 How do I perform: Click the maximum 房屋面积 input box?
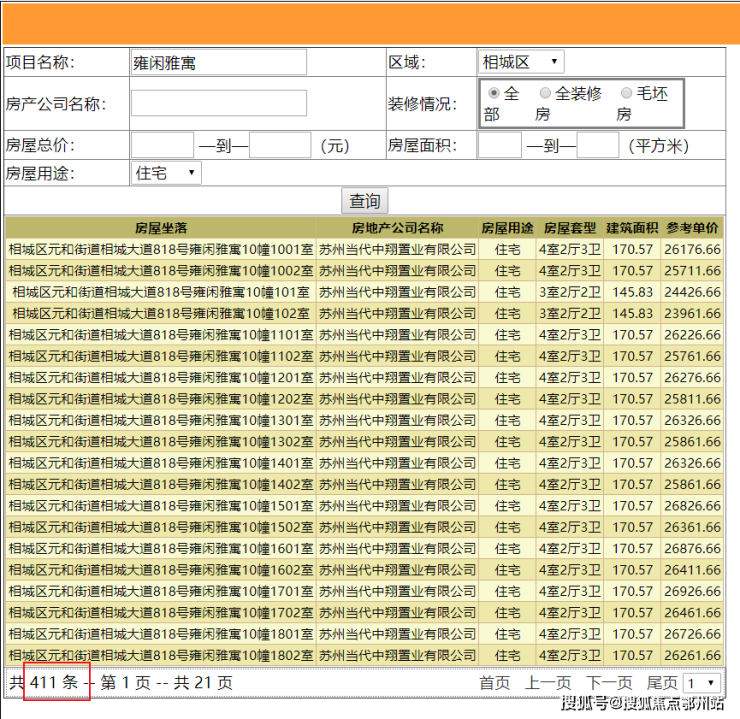[x=598, y=146]
